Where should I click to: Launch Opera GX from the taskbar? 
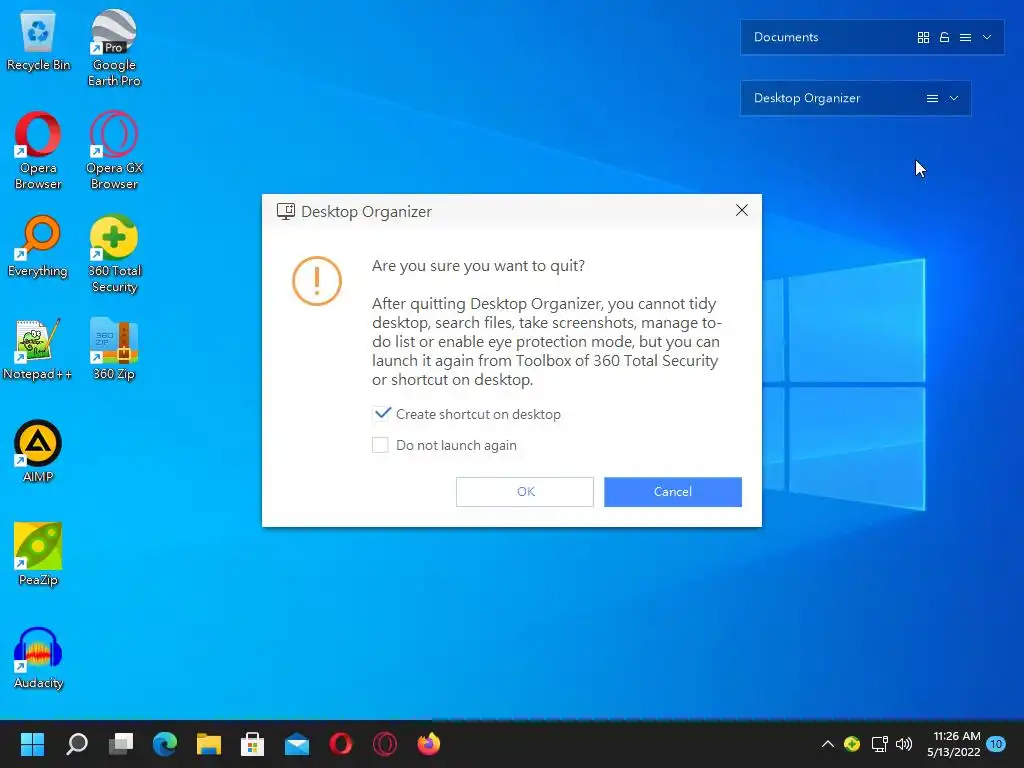385,744
